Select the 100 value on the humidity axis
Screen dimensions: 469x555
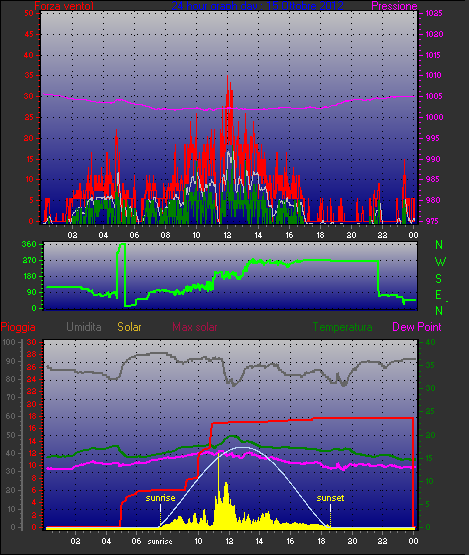9,342
